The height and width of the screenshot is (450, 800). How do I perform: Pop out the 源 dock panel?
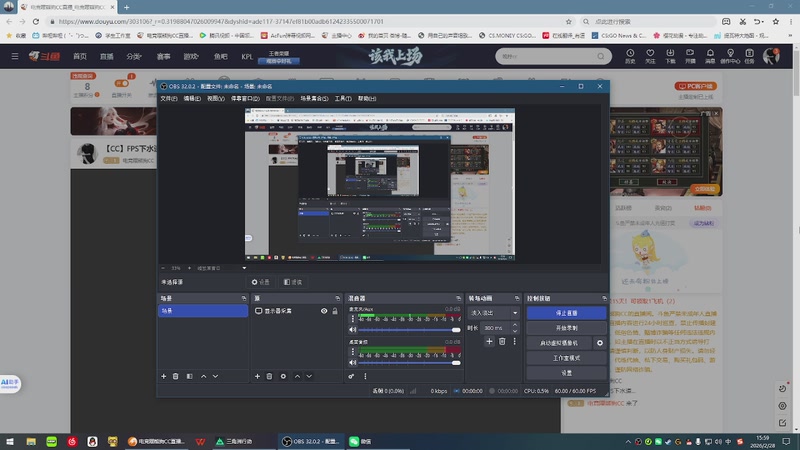[338, 298]
